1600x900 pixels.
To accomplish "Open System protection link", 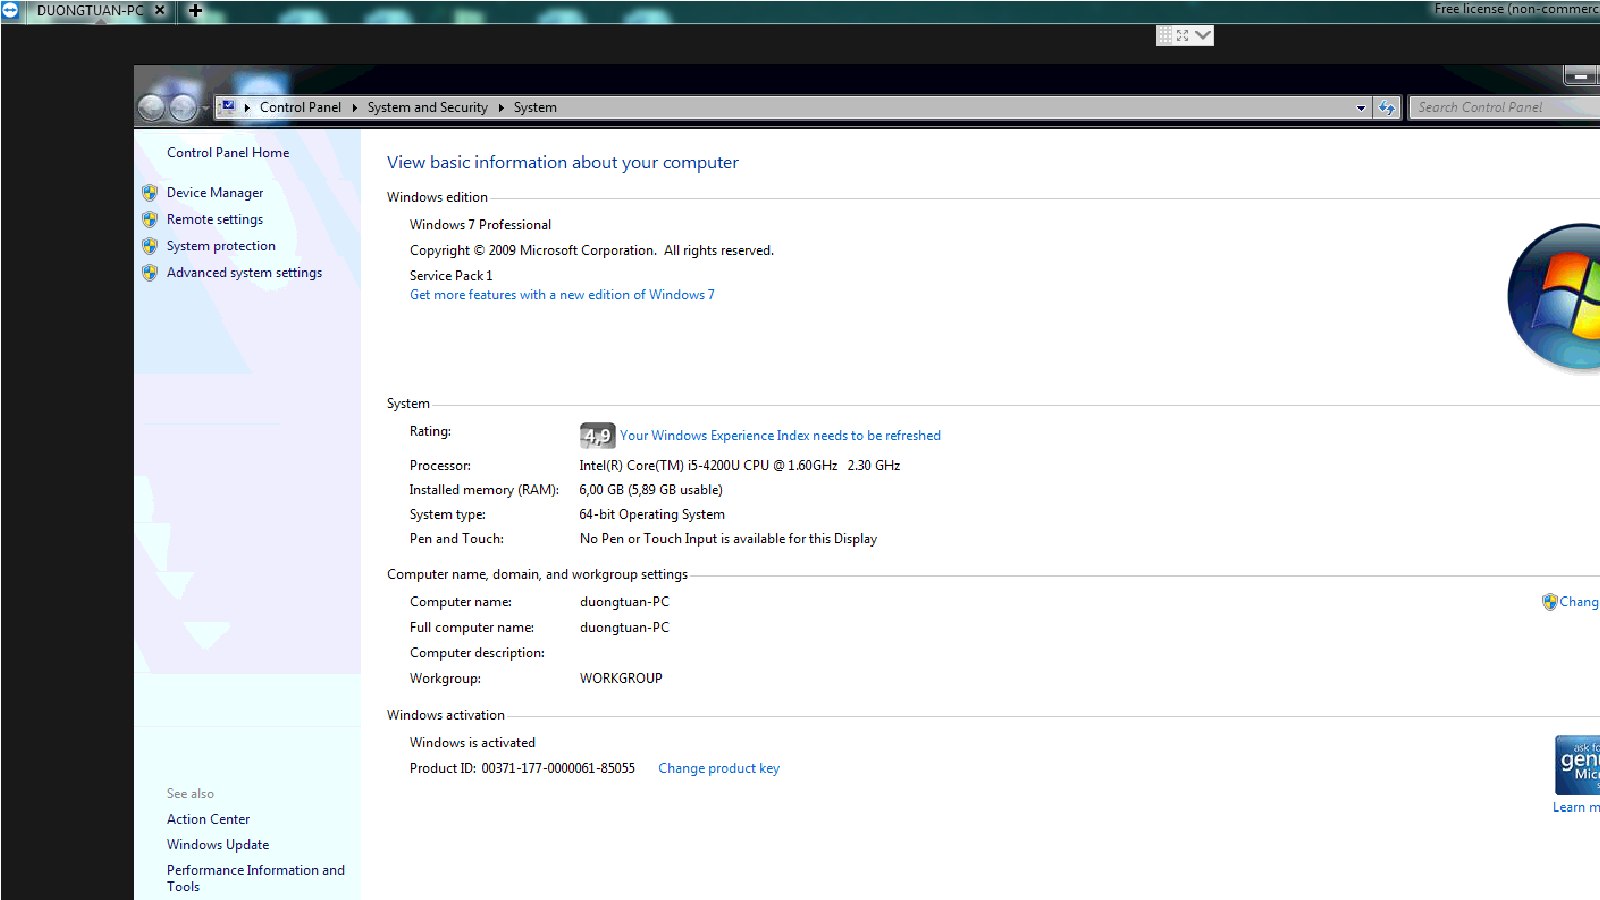I will (x=221, y=245).
